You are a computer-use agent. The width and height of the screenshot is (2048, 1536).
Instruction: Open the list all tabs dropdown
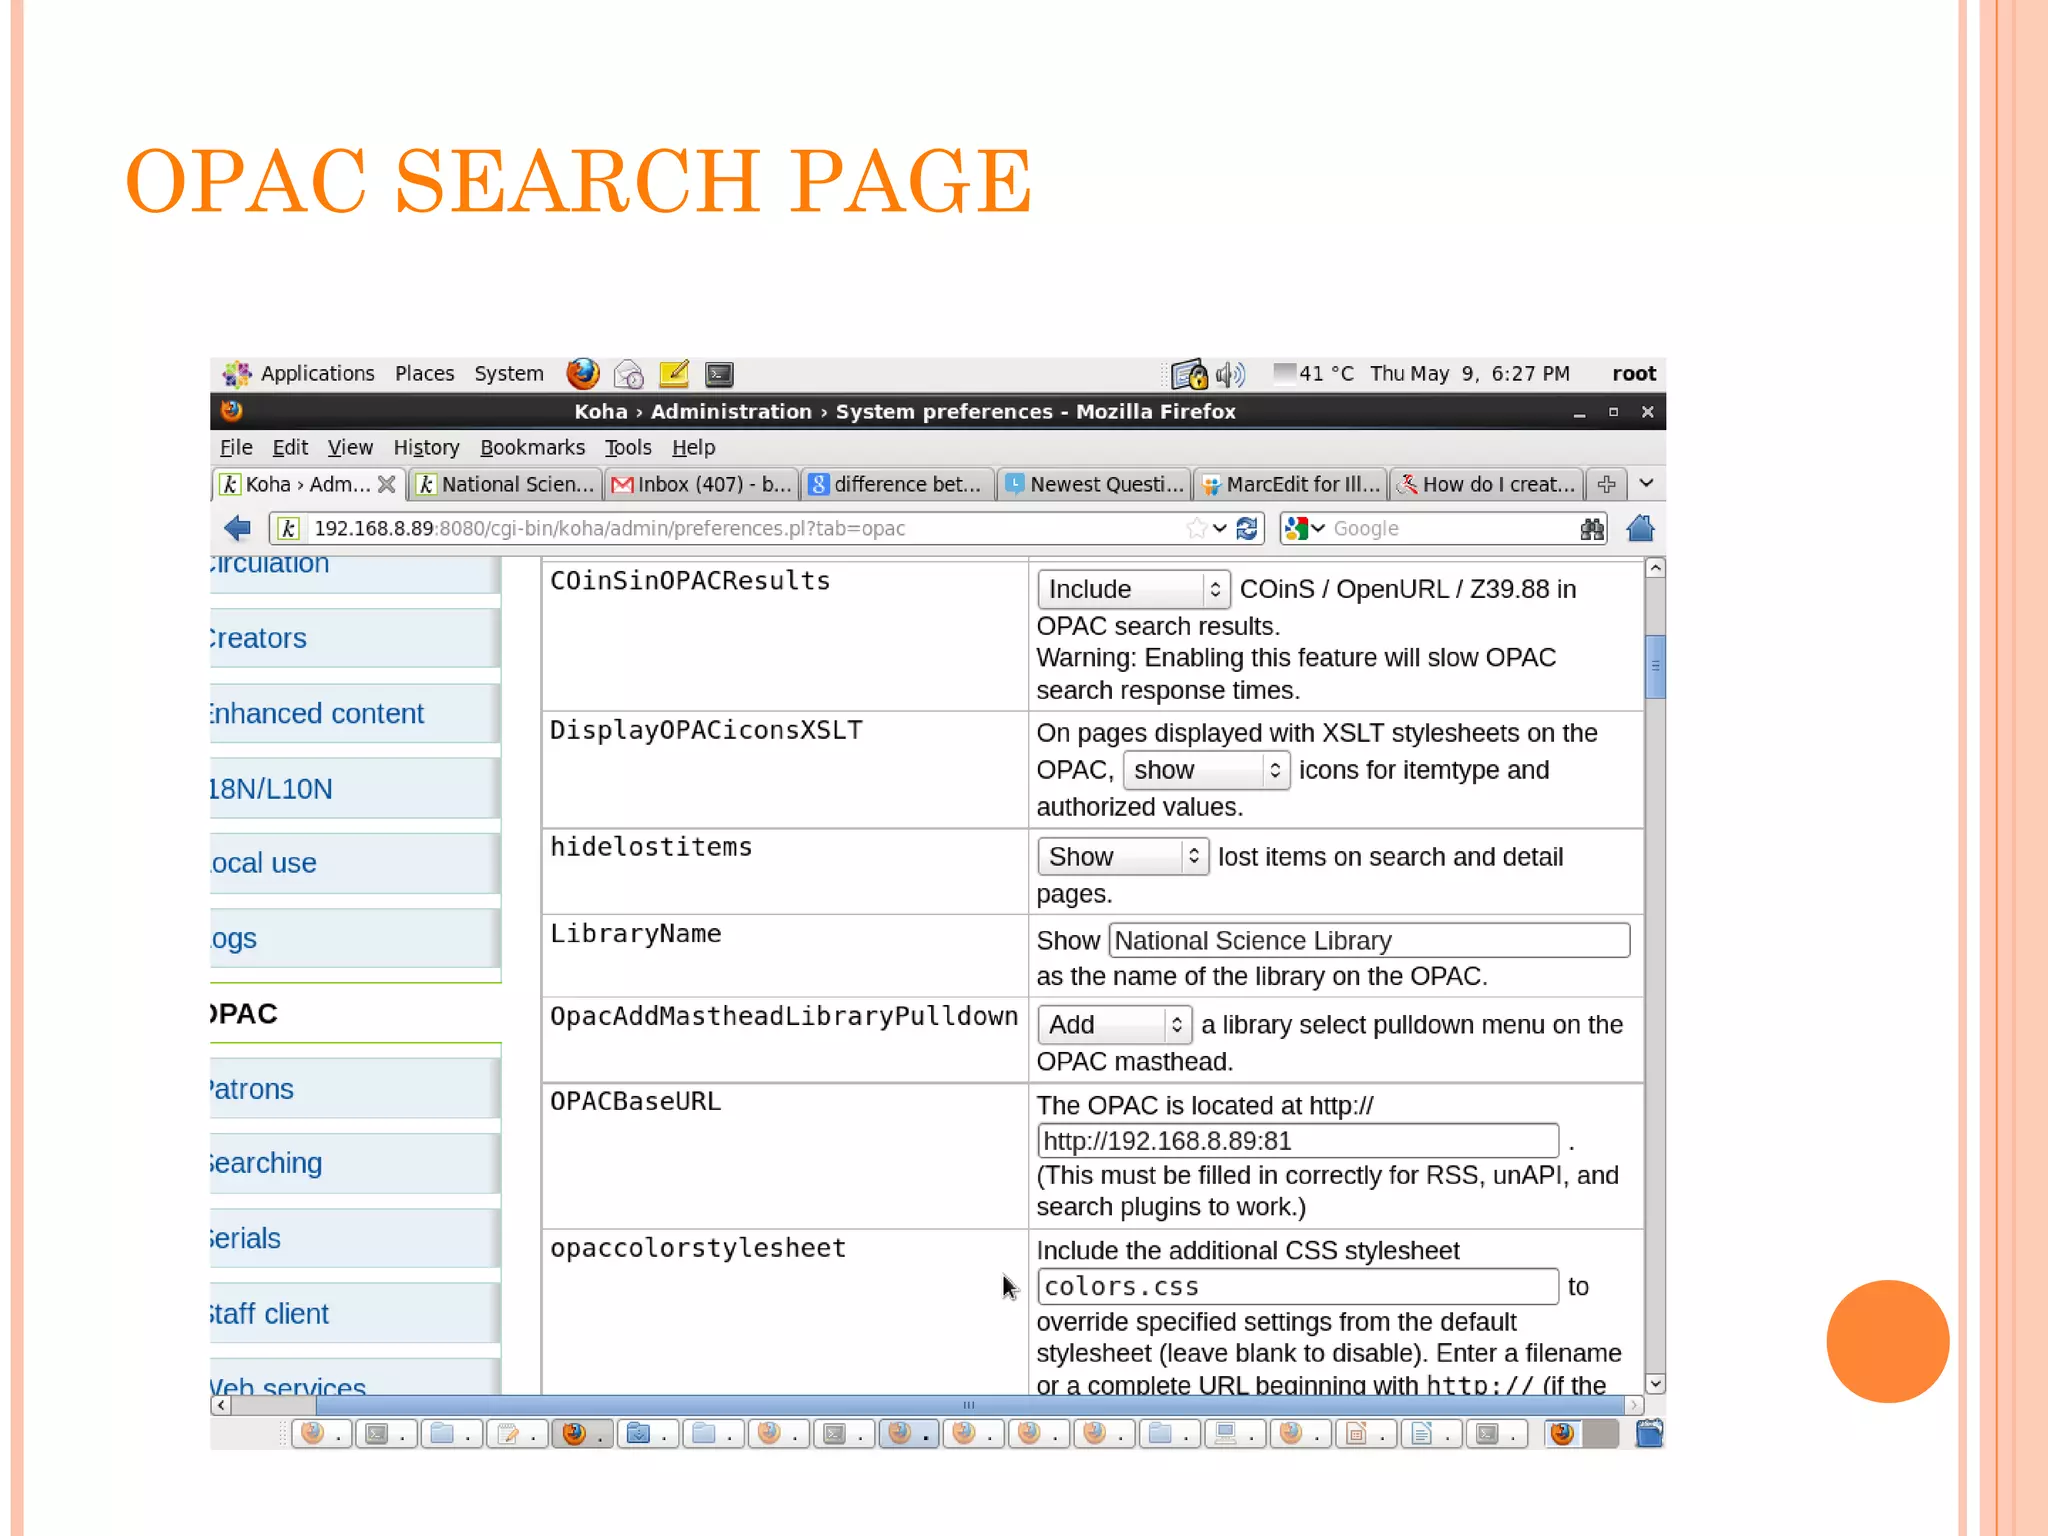point(1646,484)
